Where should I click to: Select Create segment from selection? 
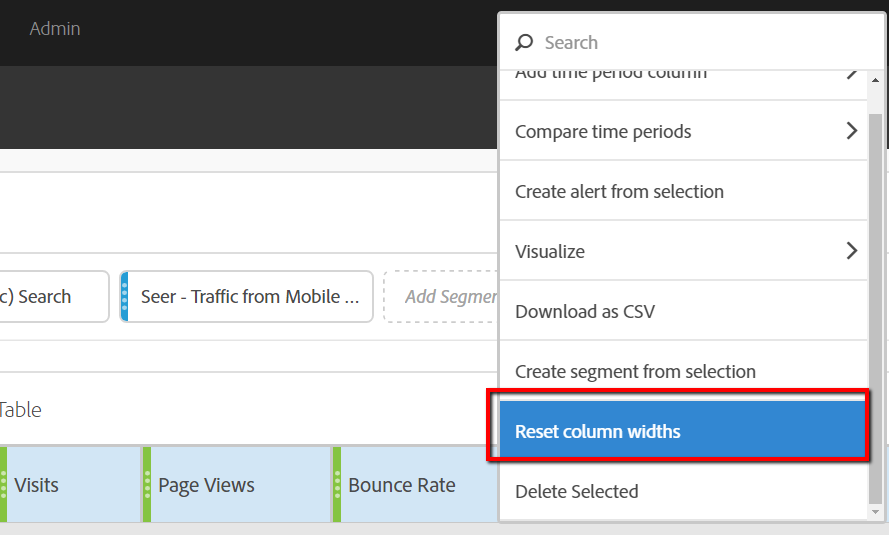click(635, 372)
